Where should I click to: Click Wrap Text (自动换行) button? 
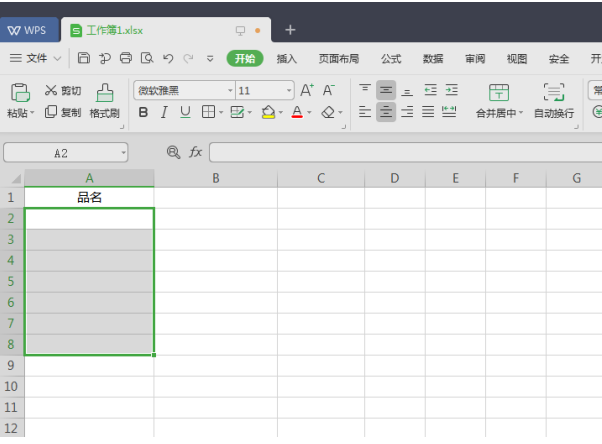(x=554, y=101)
